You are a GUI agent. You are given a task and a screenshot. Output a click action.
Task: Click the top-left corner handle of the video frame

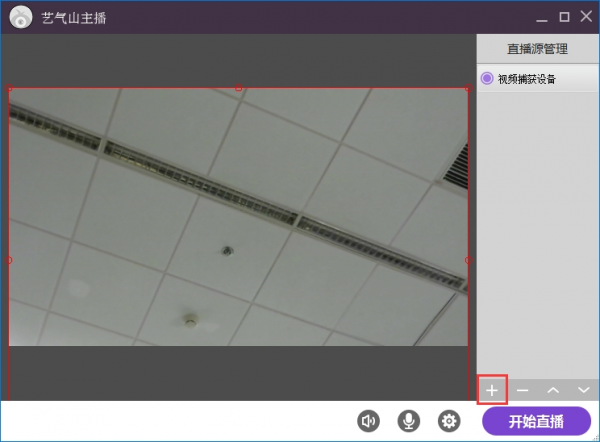click(9, 88)
